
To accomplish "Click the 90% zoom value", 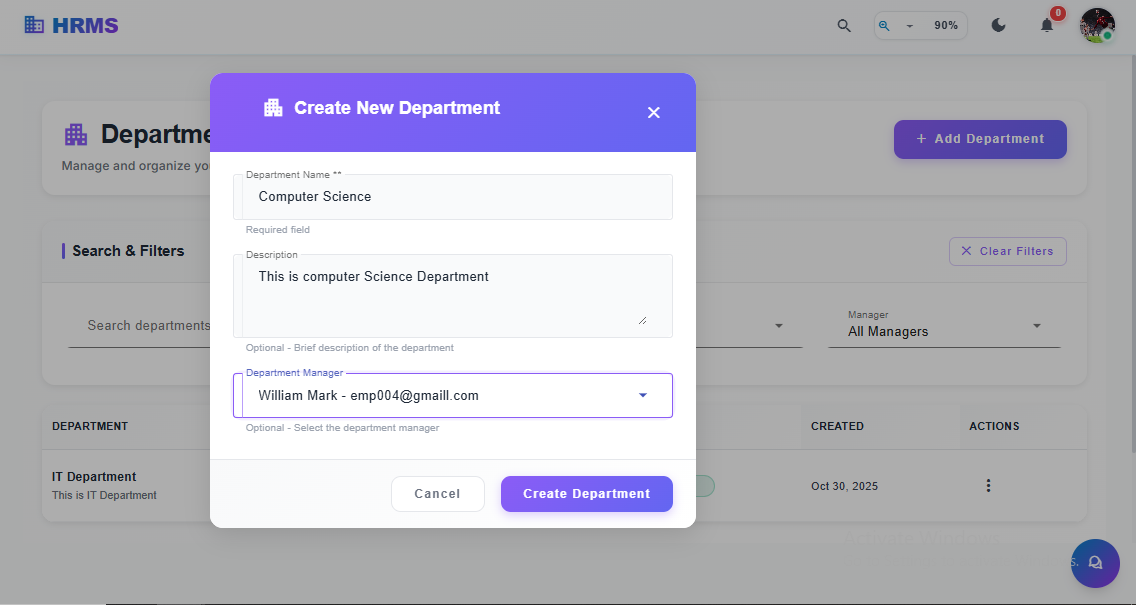I will coord(946,25).
